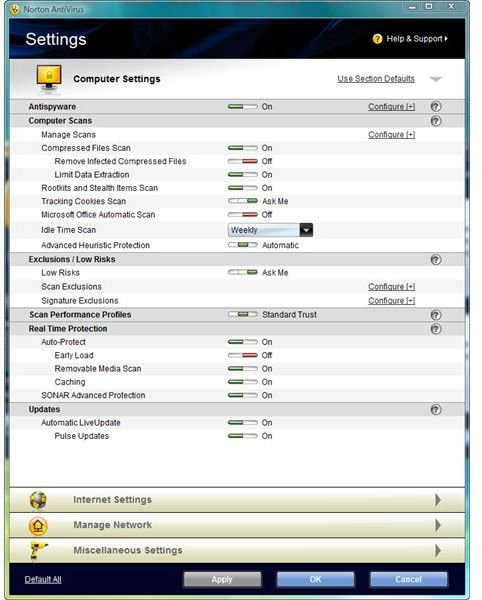
Task: Click the Norton AntiVirus title bar icon
Action: (x=15, y=9)
